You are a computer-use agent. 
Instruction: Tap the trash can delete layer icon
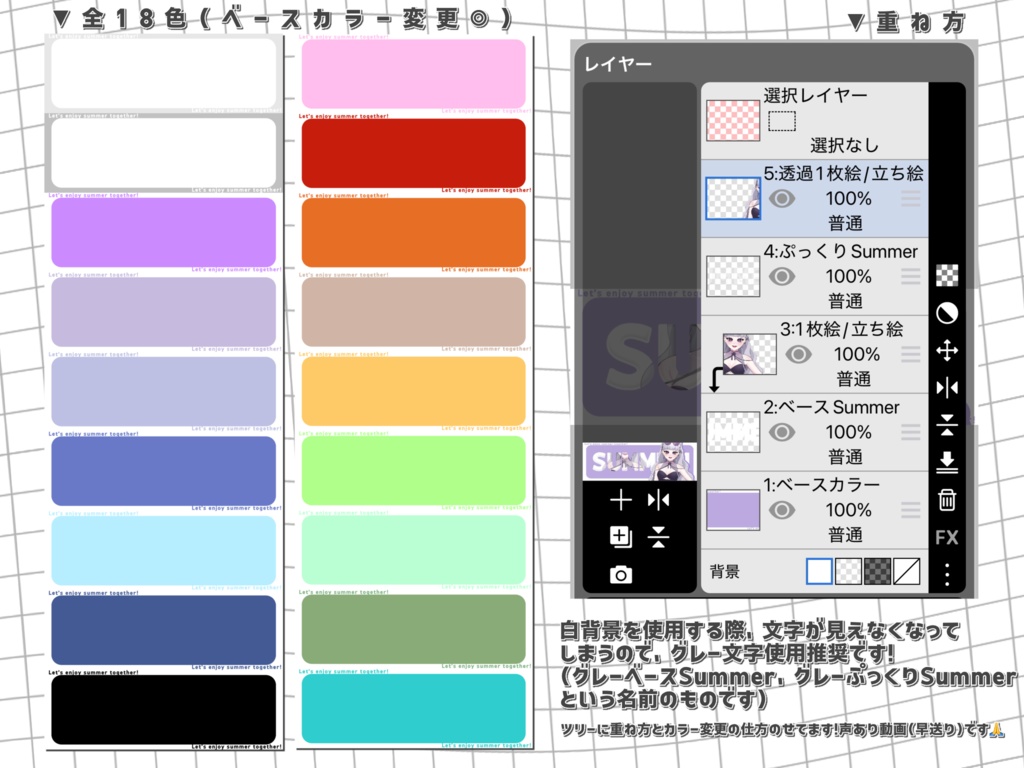pyautogui.click(x=947, y=500)
